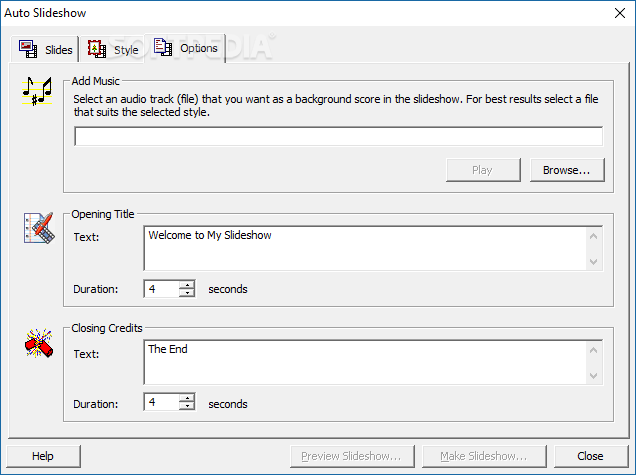
Task: Click the Opening Title notepad-and-pen icon
Action: click(x=39, y=228)
